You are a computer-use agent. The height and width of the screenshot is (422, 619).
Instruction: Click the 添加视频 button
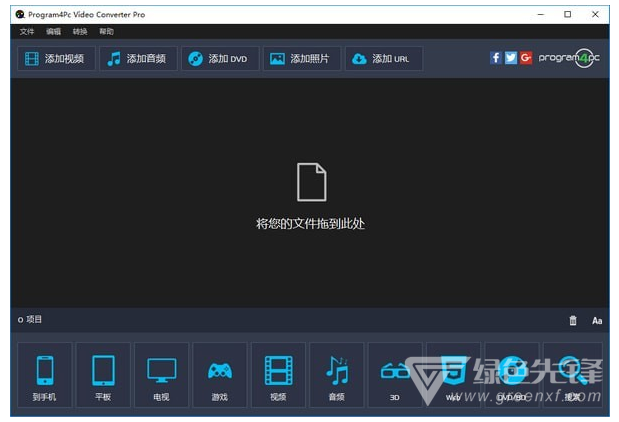point(56,59)
